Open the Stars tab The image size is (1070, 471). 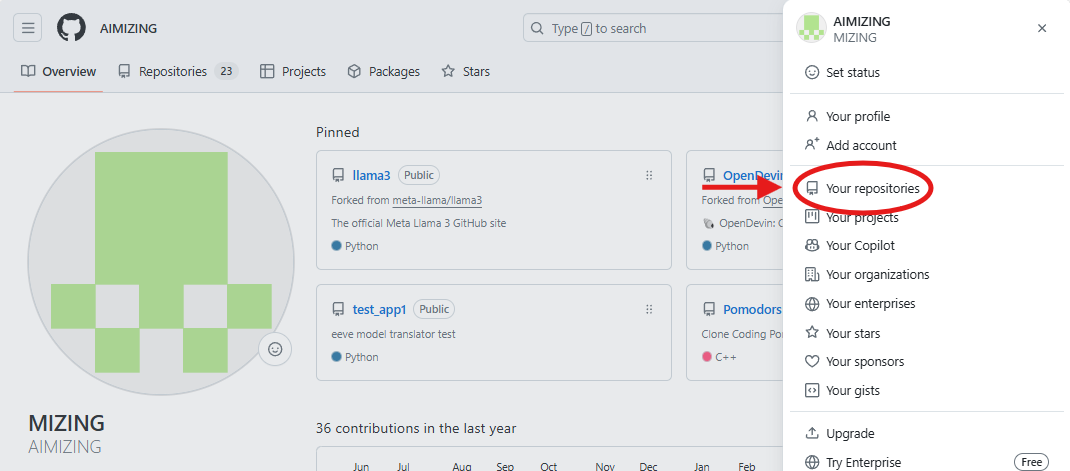click(x=465, y=71)
